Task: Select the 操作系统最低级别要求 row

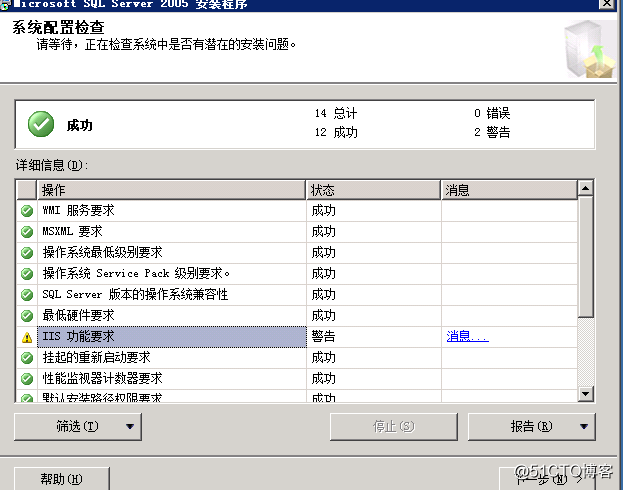Action: [x=297, y=253]
